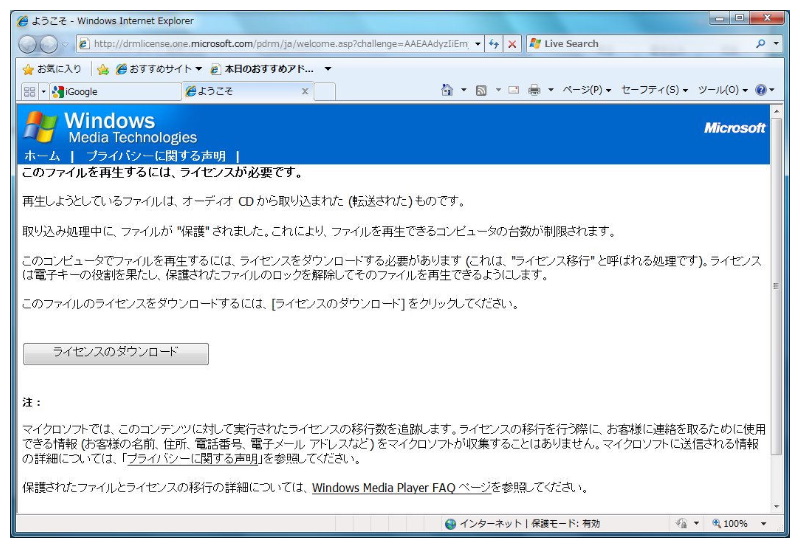800x548 pixels.
Task: Click the vertical page scrollbar thumb
Action: [x=777, y=286]
